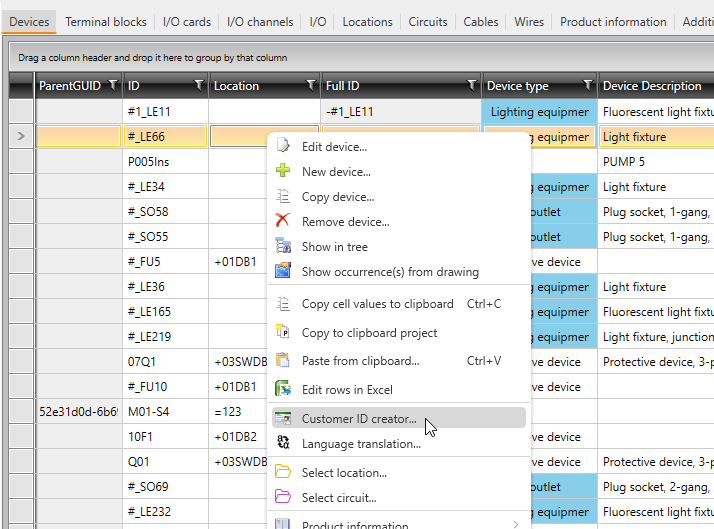This screenshot has width=714, height=529.
Task: Open the Cables tab
Action: 481,21
